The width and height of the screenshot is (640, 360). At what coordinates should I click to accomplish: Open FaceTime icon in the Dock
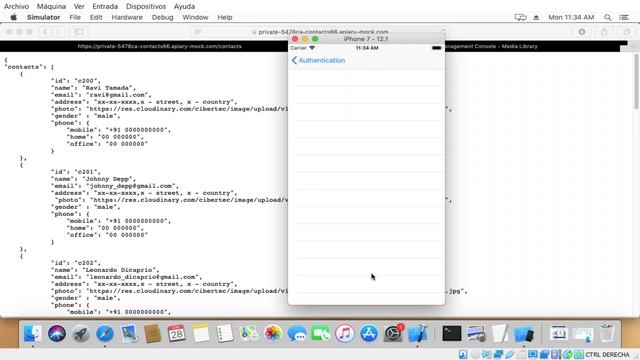tap(321, 333)
